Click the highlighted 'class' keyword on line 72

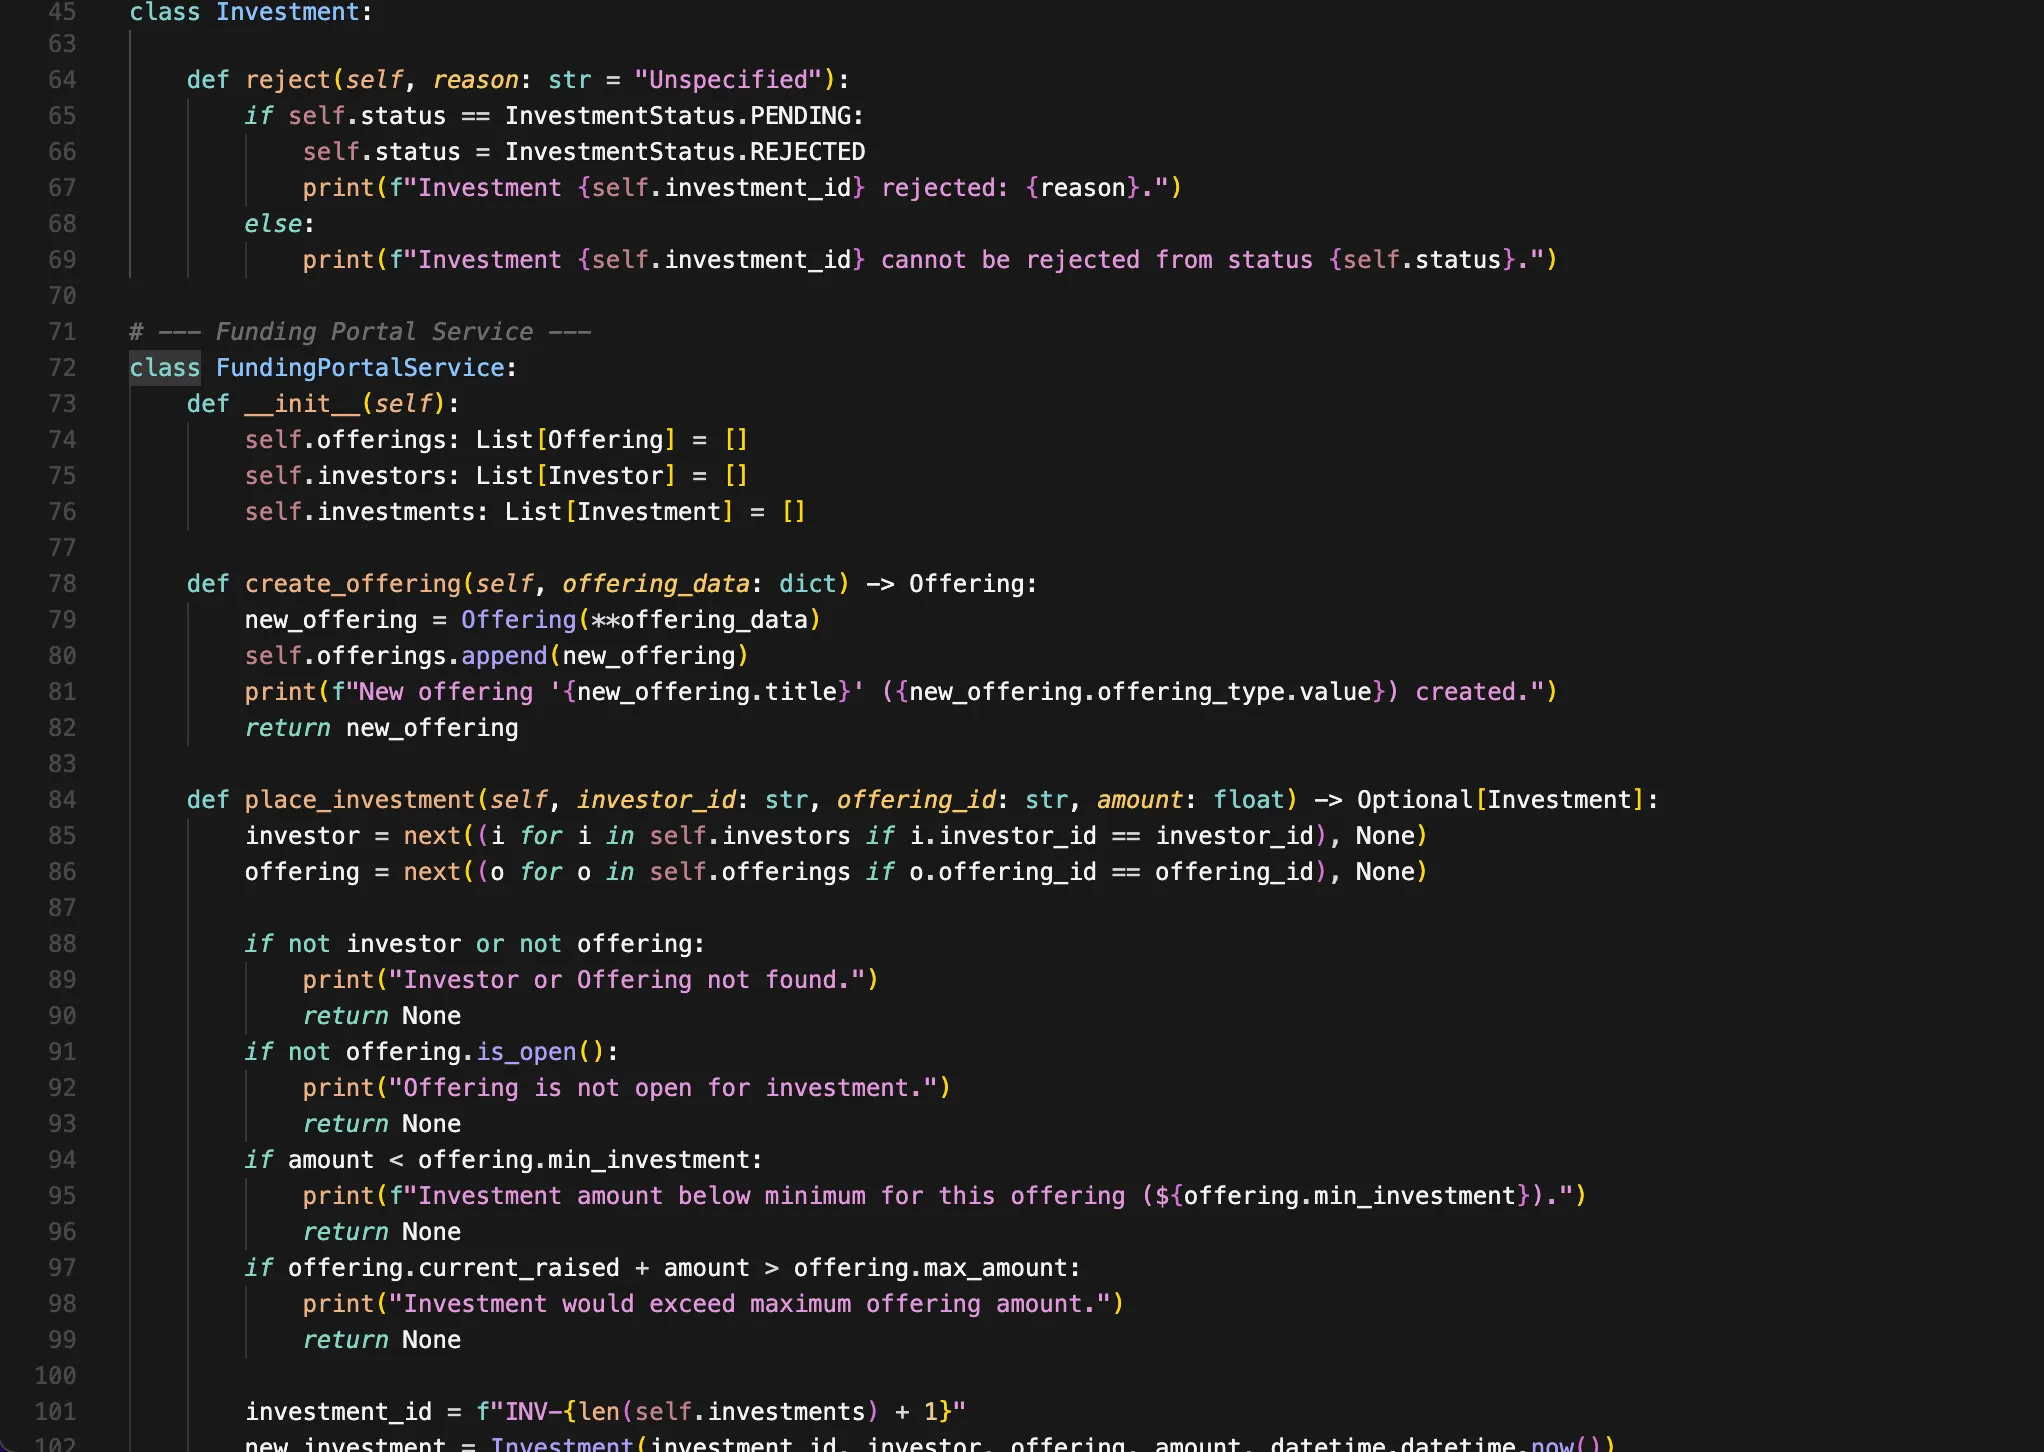click(x=165, y=368)
